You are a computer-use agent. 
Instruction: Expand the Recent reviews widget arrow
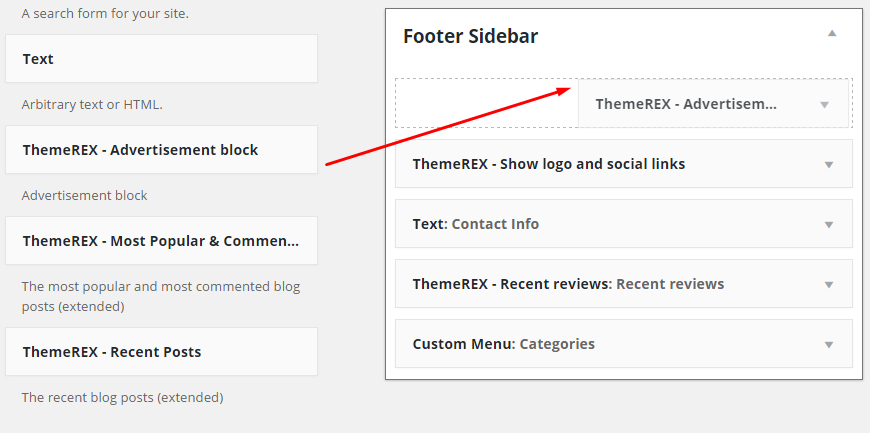click(829, 284)
